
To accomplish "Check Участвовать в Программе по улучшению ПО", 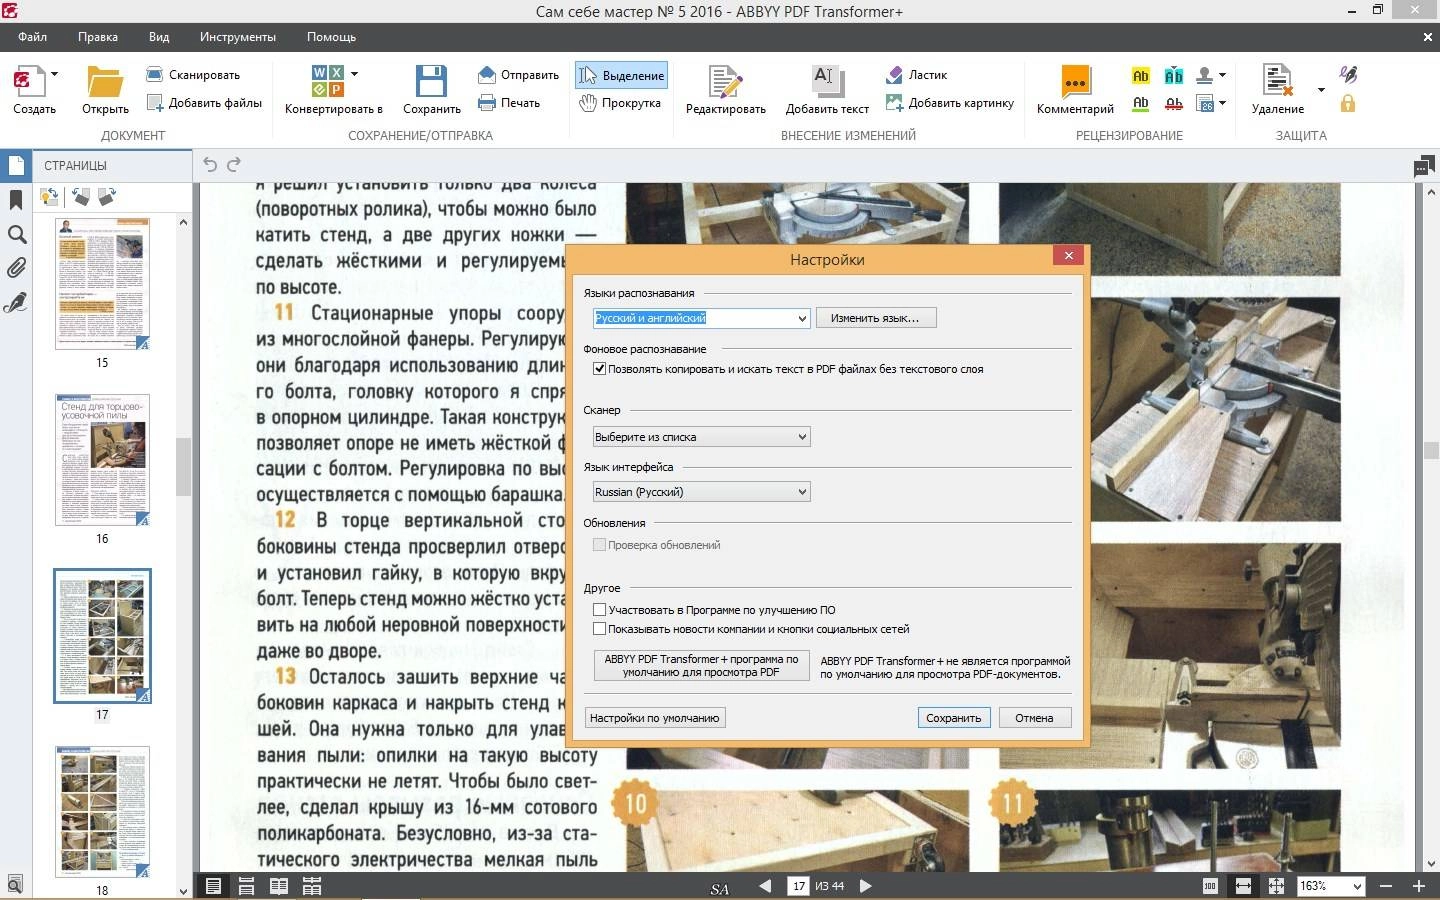I will (x=600, y=610).
